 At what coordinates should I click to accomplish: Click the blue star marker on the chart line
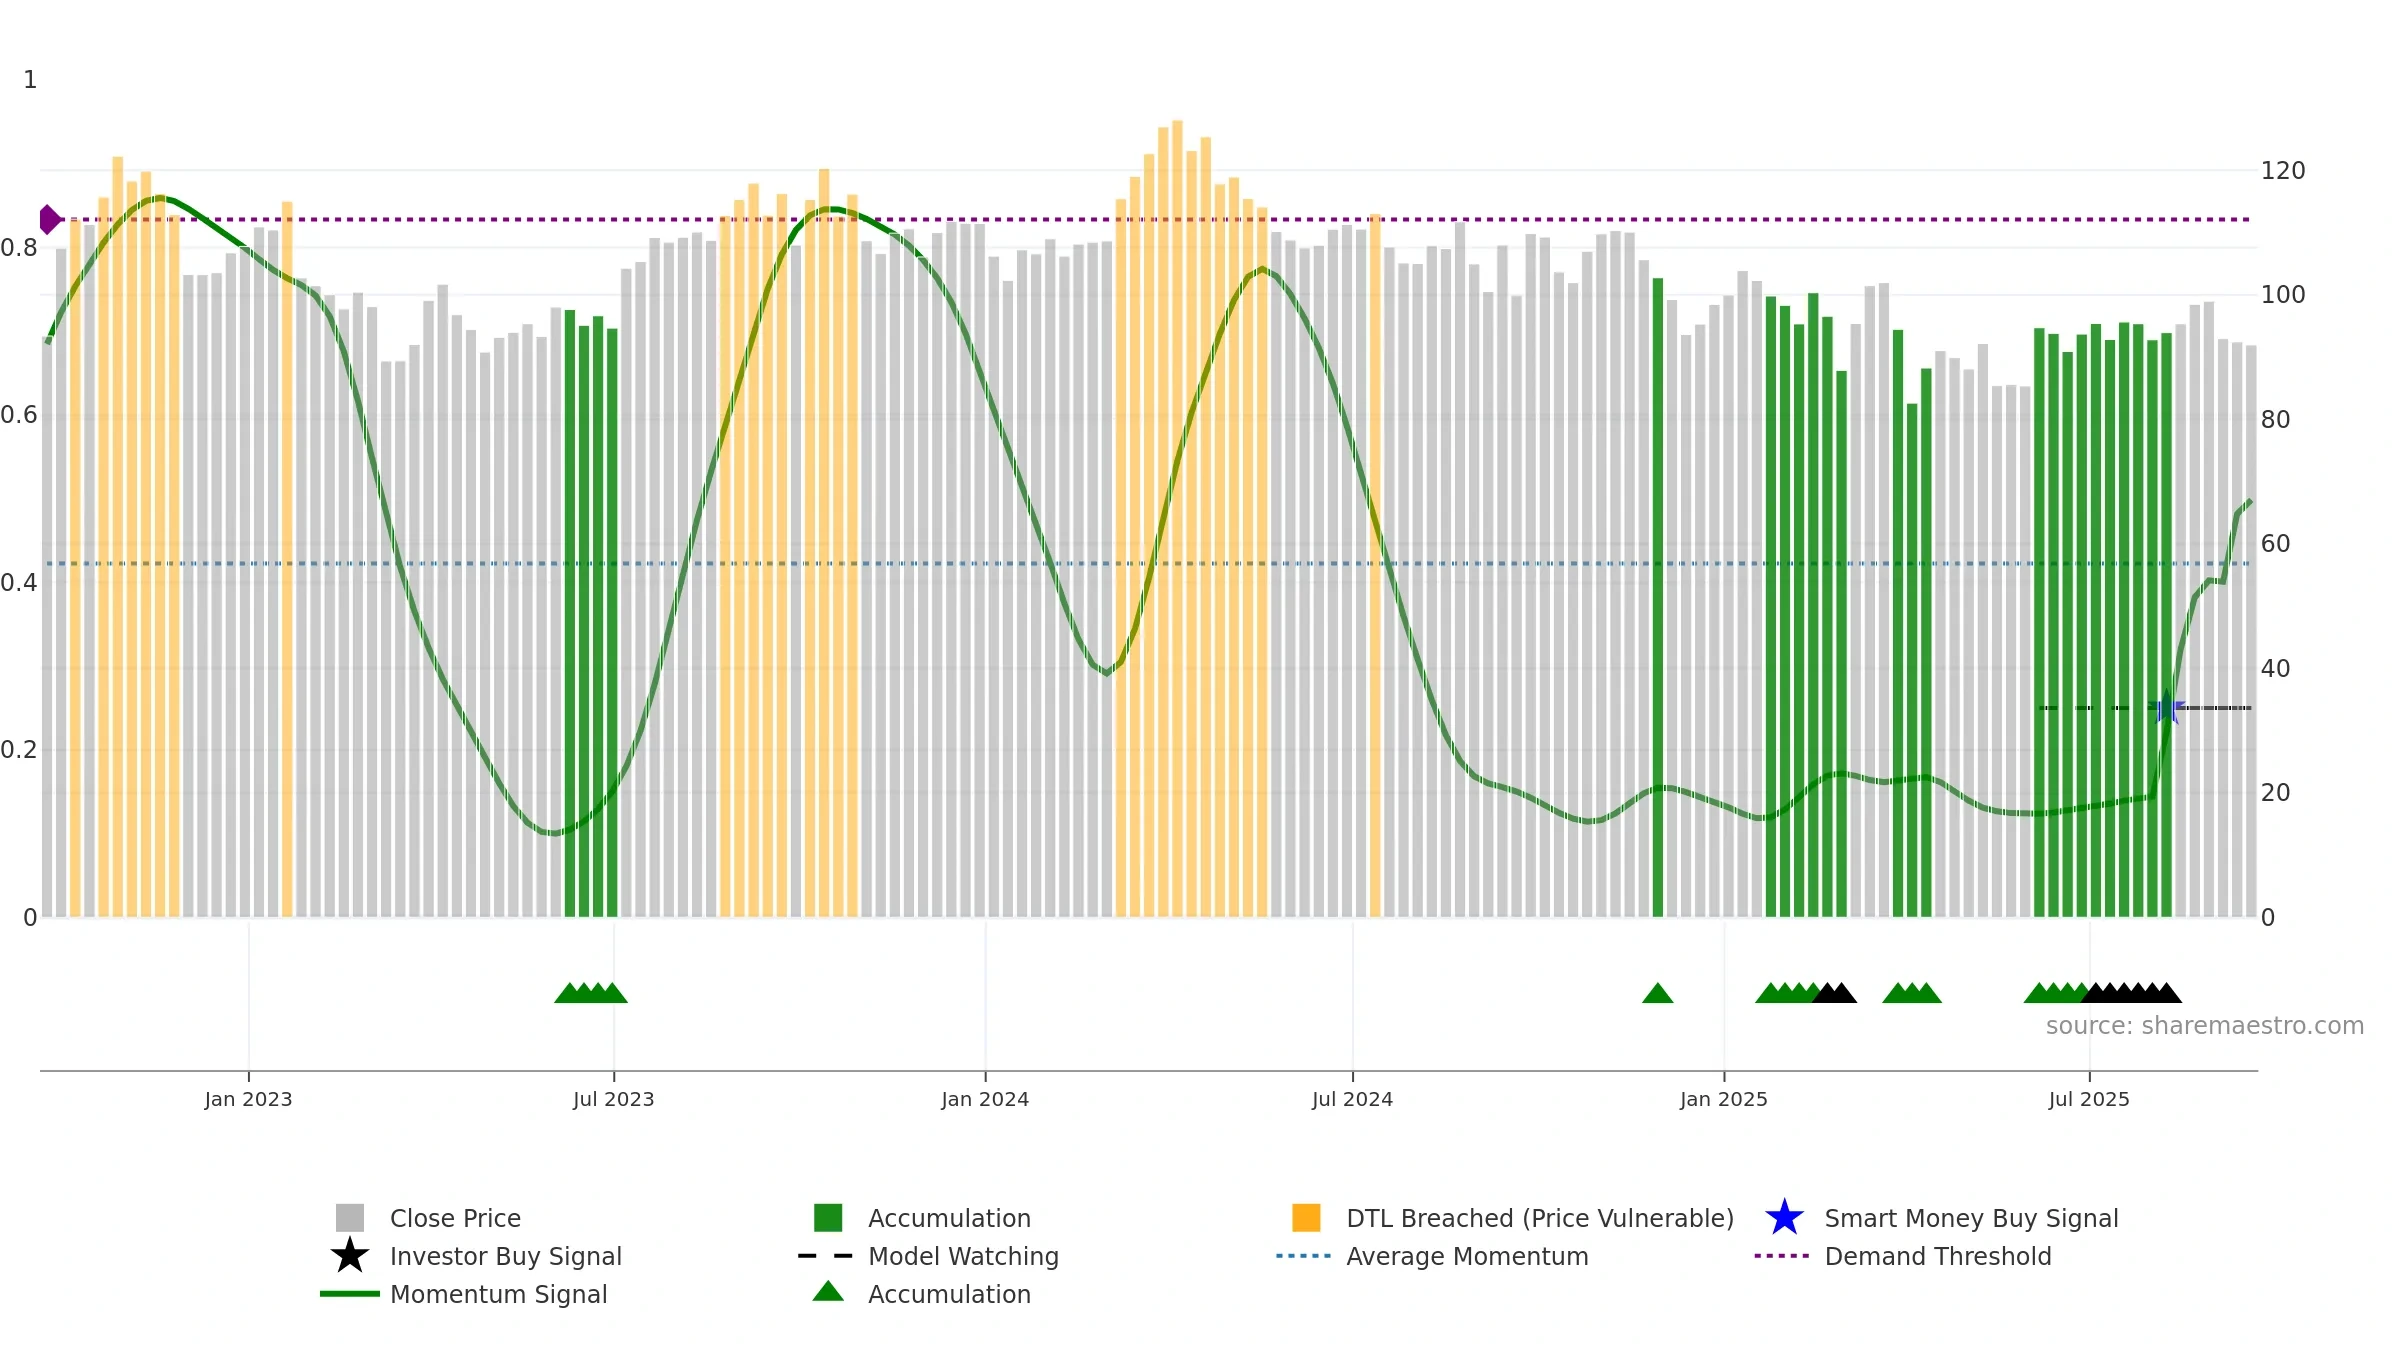pyautogui.click(x=2166, y=708)
